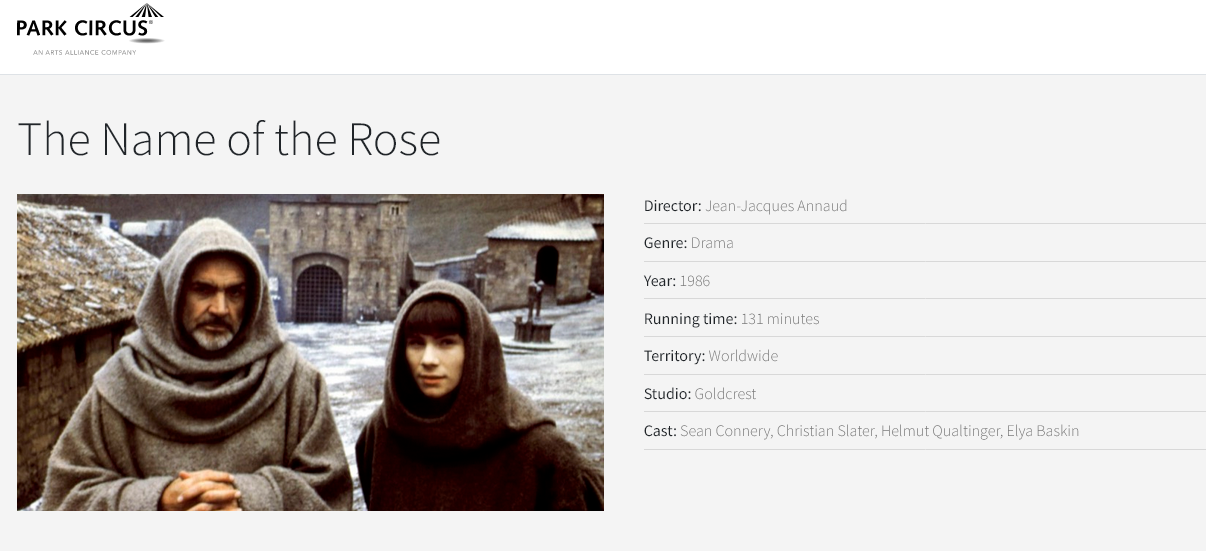
Task: Click the 'Territory:' label
Action: coord(674,356)
